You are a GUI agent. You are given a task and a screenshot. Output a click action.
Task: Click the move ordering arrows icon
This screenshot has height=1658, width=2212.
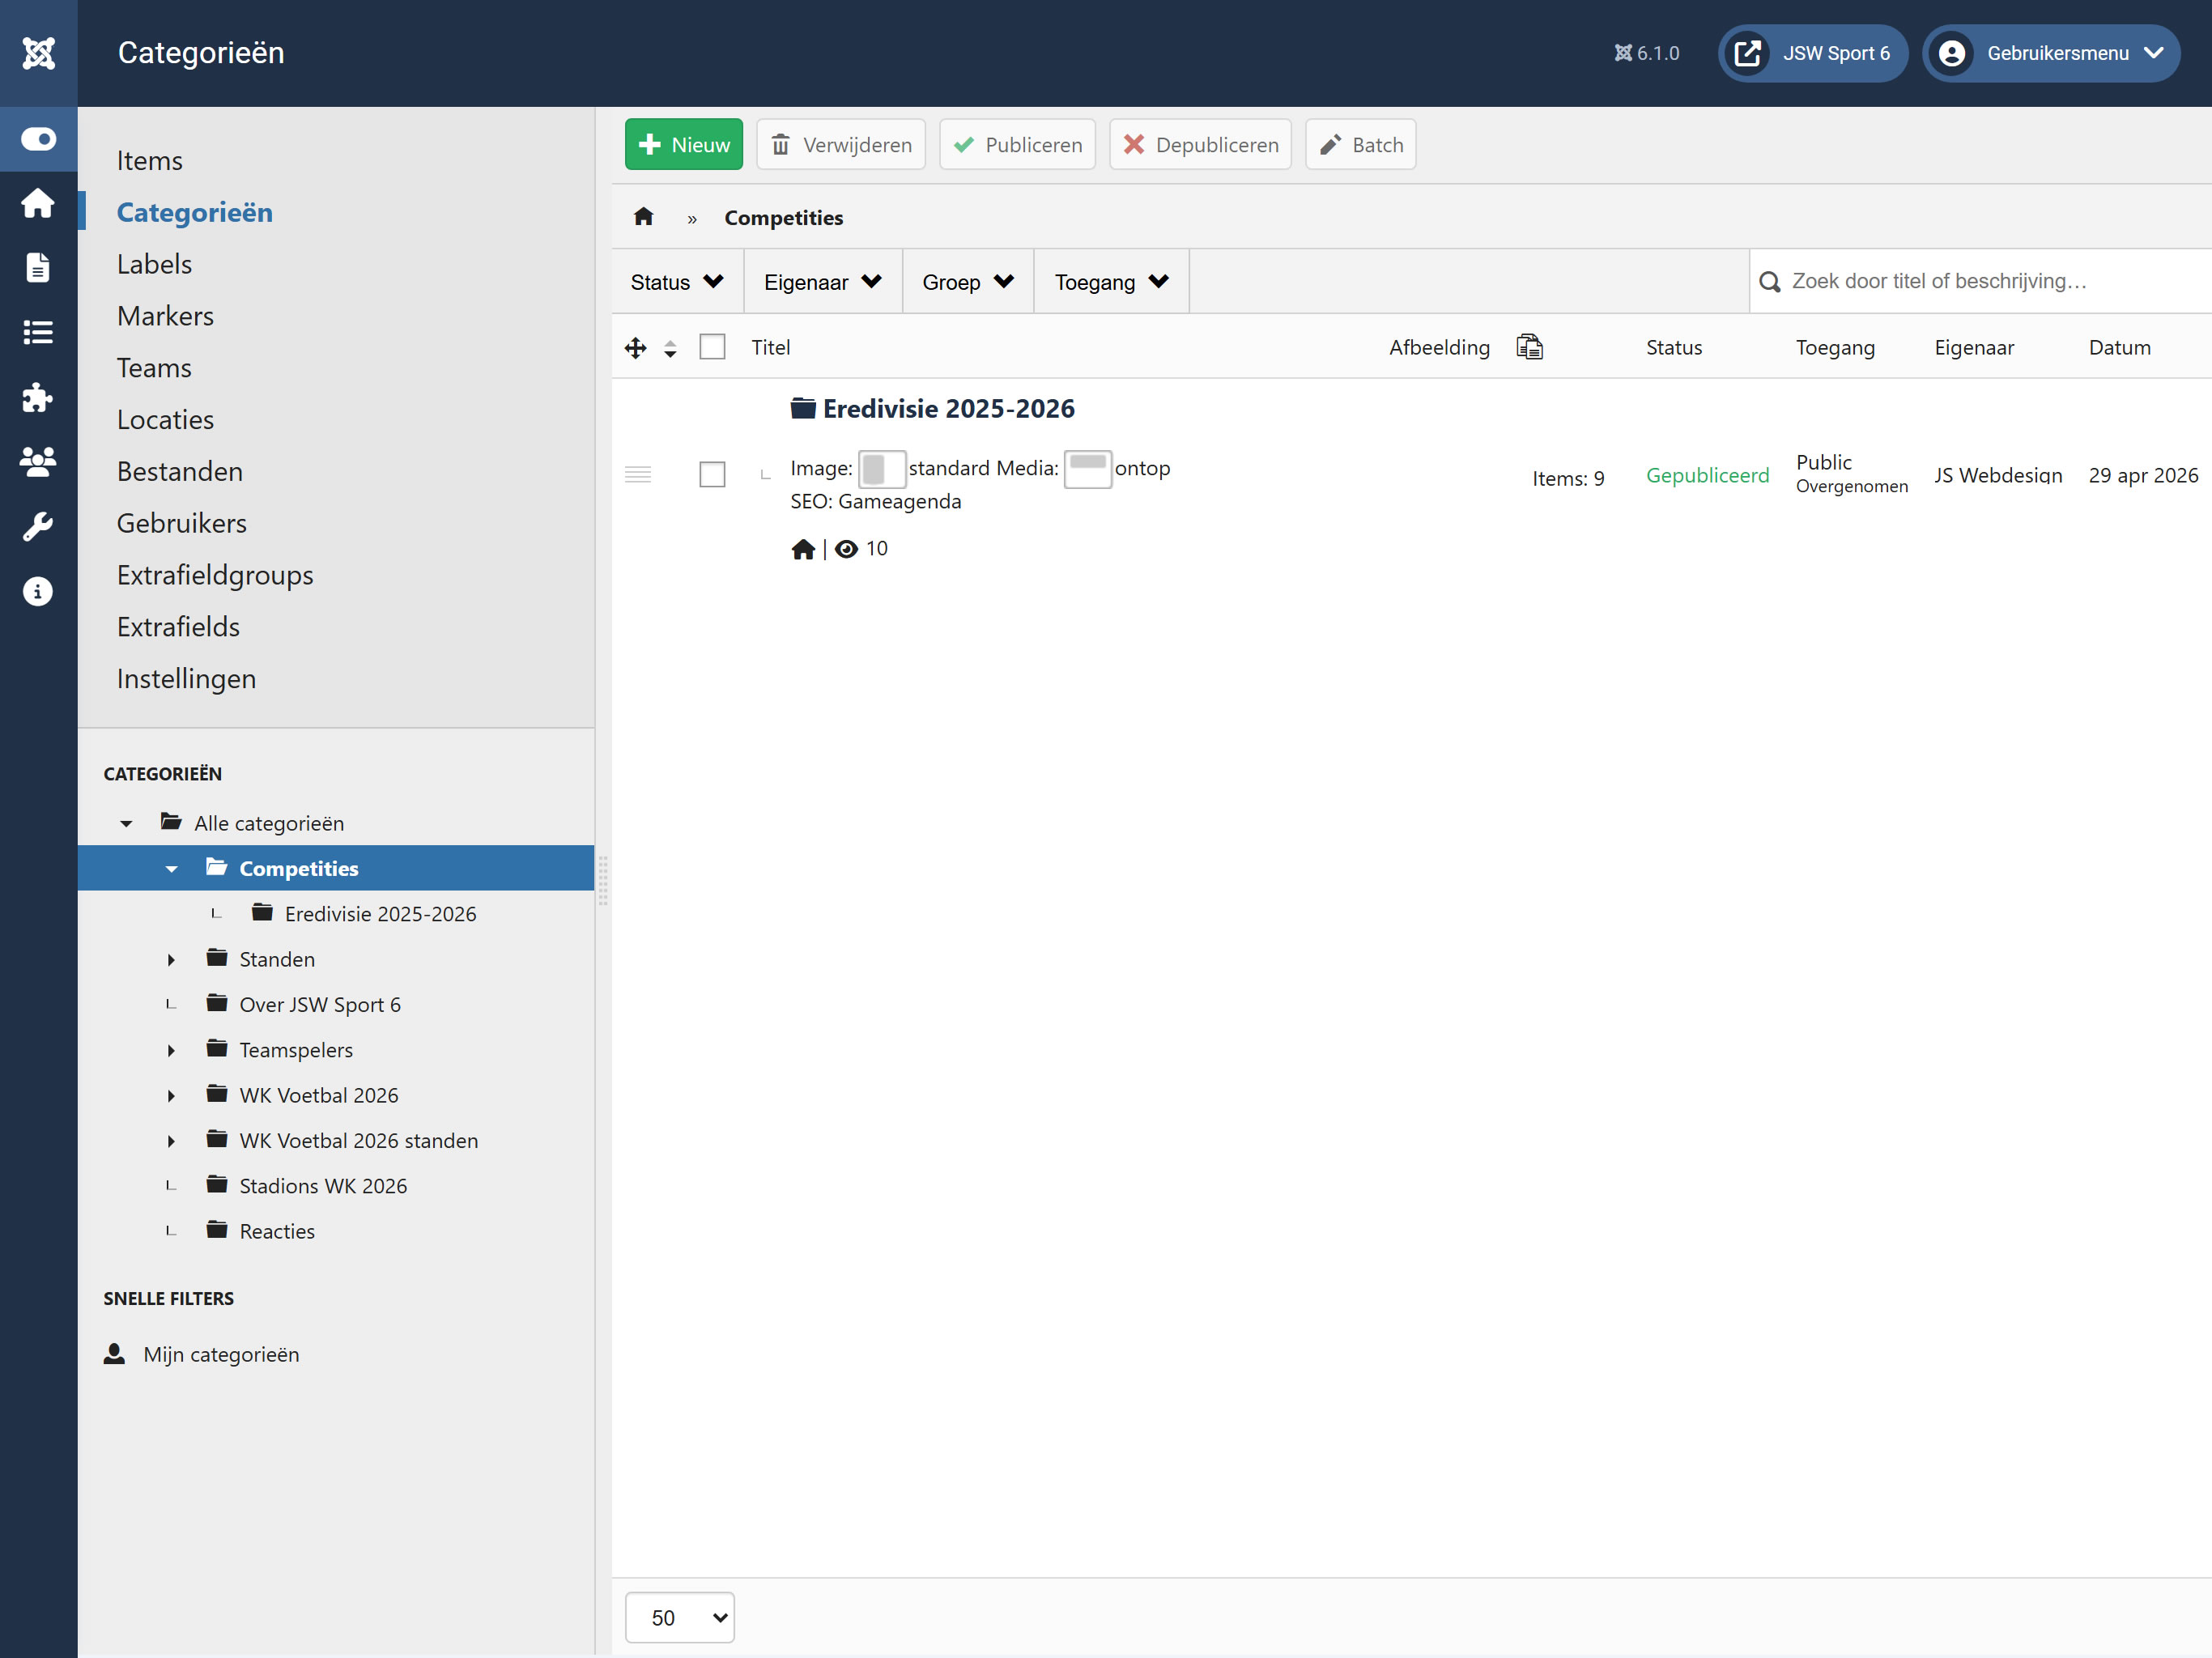click(635, 348)
